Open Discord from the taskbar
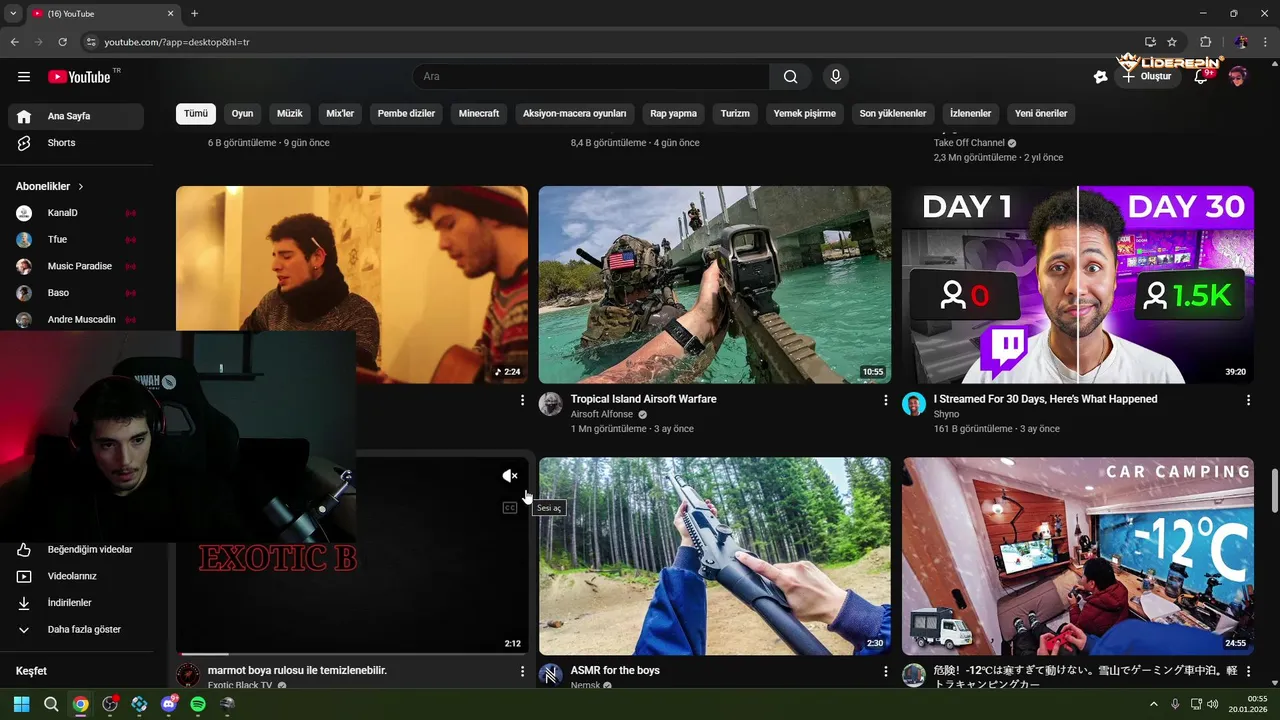 (168, 704)
